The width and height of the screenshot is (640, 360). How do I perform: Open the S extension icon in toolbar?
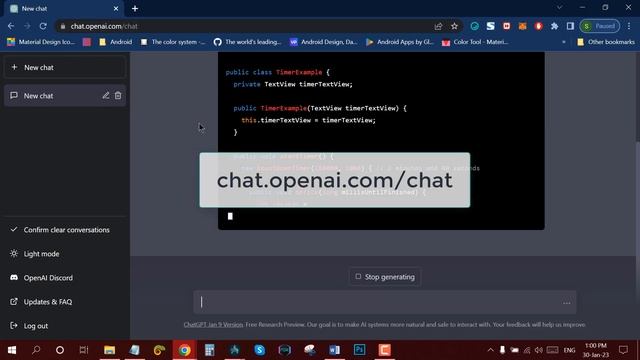491,26
